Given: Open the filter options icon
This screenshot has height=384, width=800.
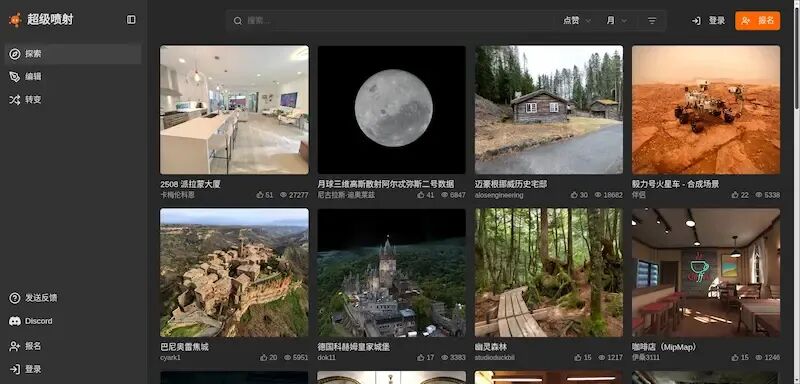Looking at the screenshot, I should pos(652,21).
